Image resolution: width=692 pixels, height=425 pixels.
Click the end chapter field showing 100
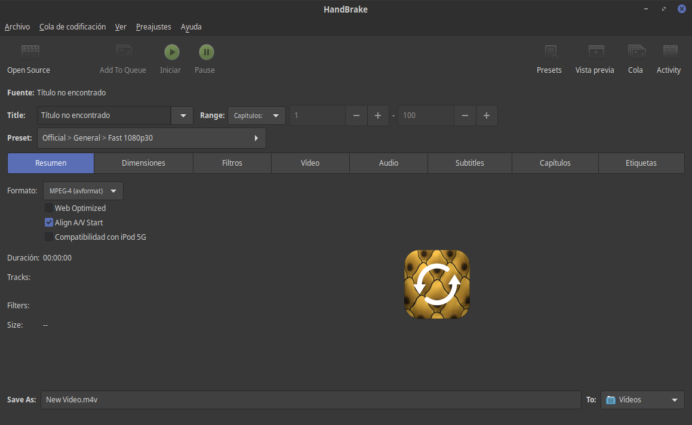[426, 116]
